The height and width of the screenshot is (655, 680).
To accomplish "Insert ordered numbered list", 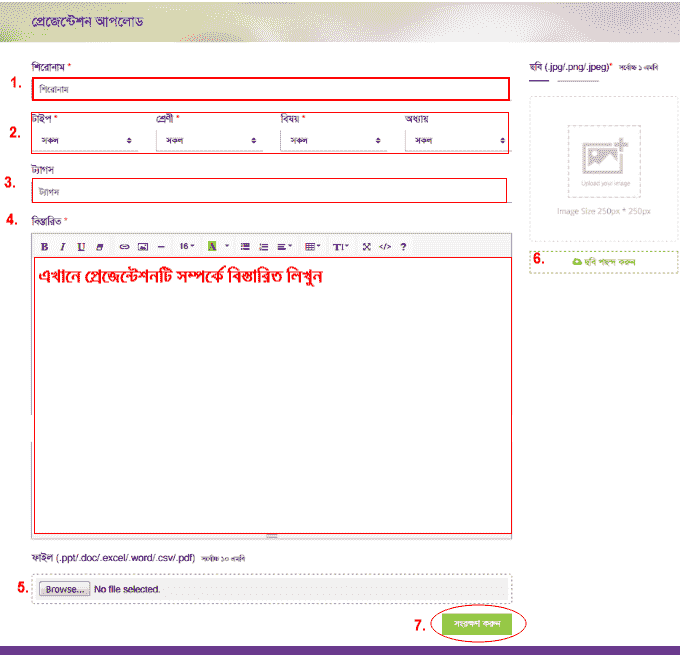I will (x=264, y=246).
